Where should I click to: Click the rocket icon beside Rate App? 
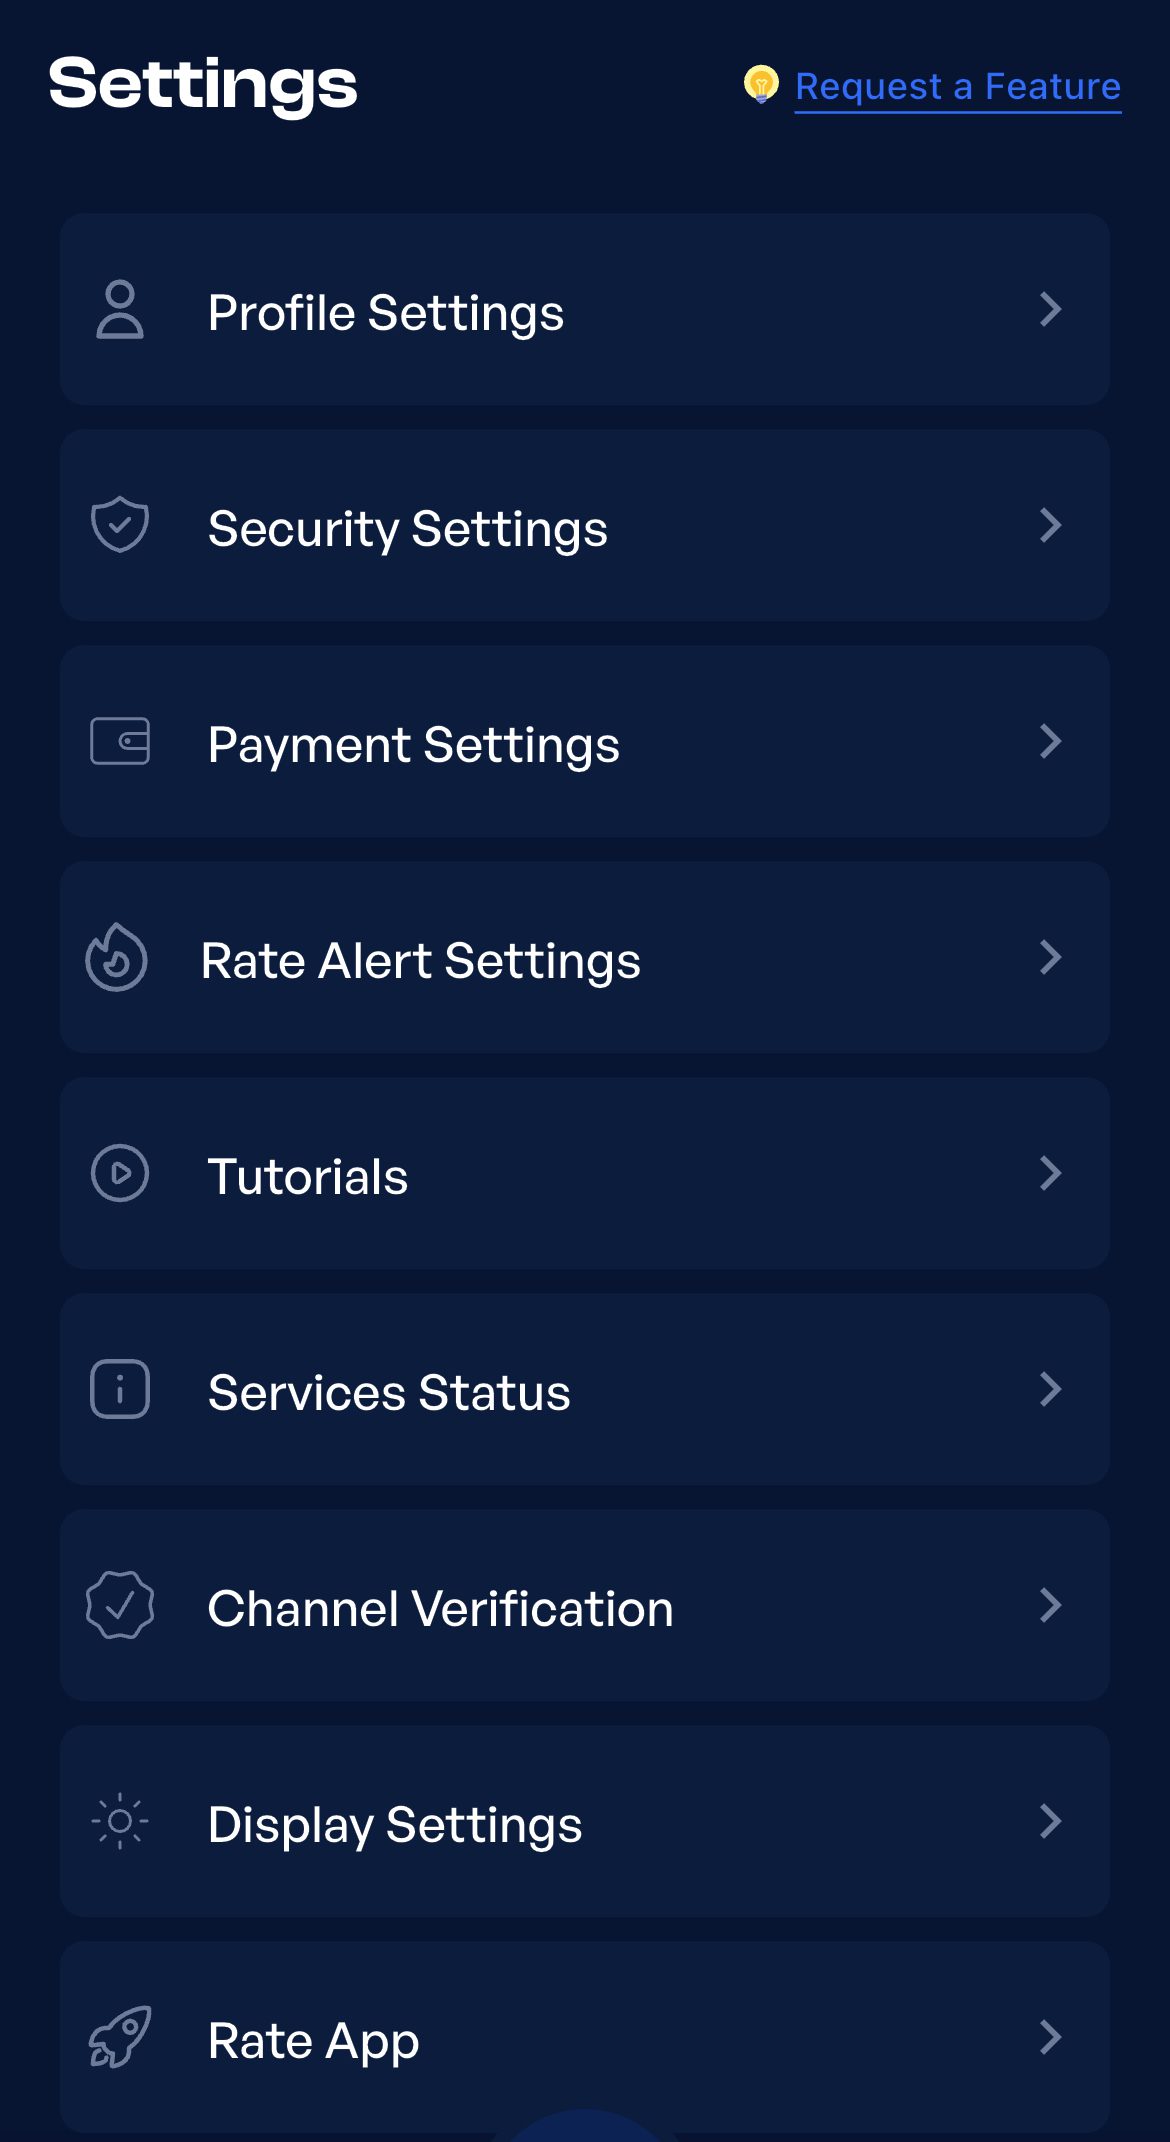pos(120,2037)
